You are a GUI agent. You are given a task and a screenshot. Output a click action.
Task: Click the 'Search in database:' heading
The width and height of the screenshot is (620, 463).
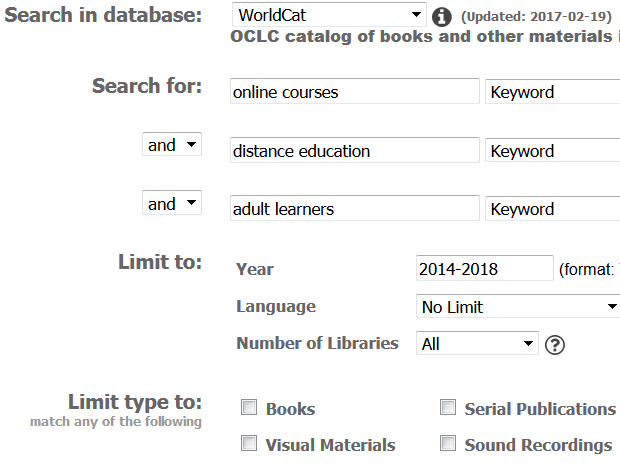point(103,15)
